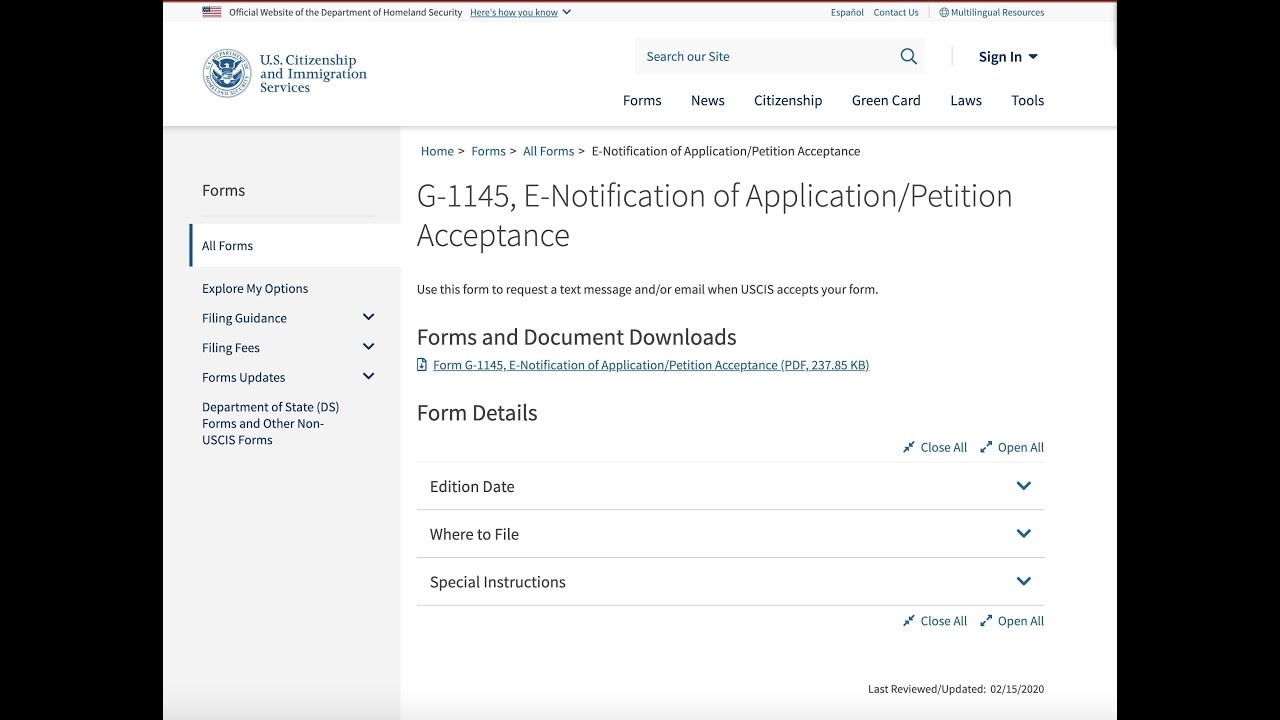Open the All Forms breadcrumb link

(548, 151)
